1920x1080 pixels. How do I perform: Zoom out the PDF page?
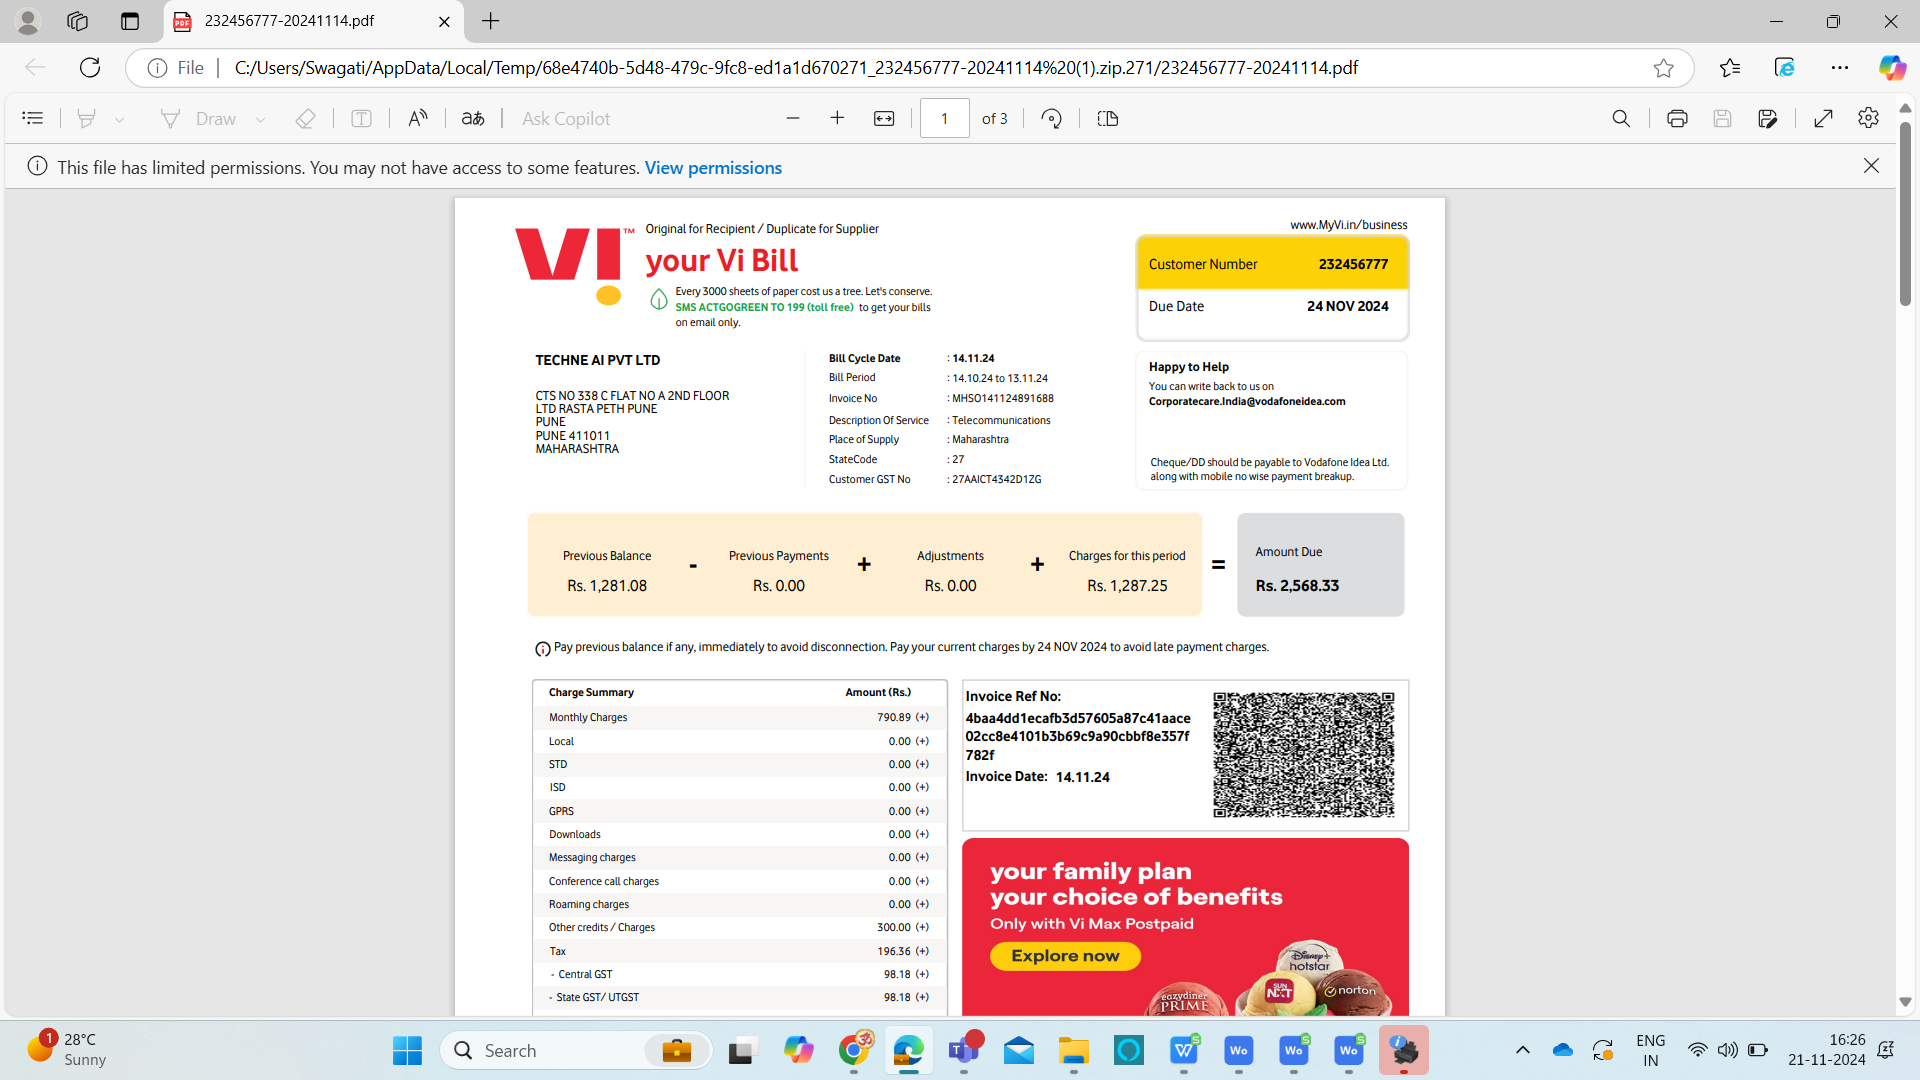pos(793,119)
